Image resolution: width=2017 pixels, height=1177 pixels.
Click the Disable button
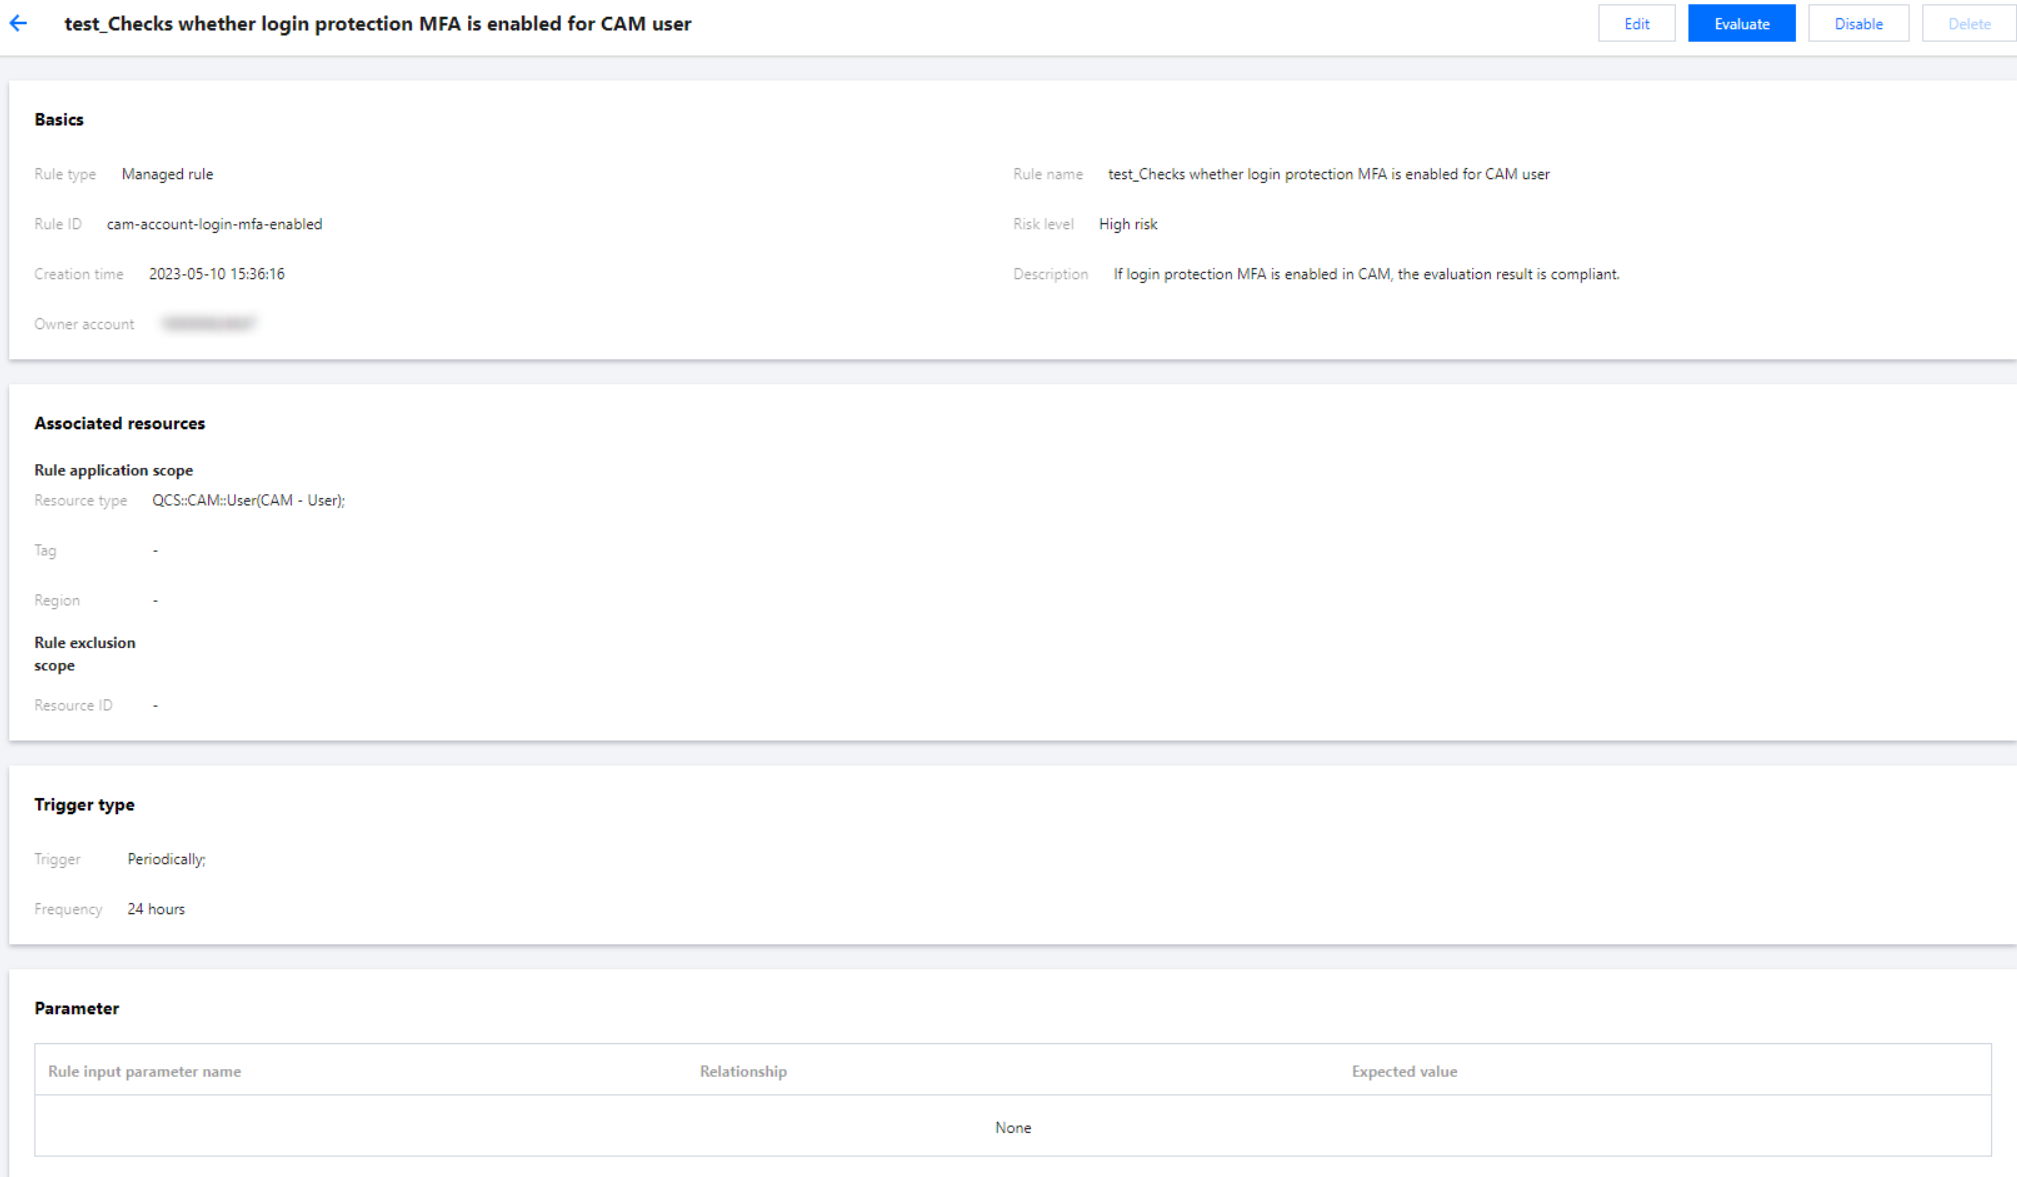pyautogui.click(x=1857, y=24)
